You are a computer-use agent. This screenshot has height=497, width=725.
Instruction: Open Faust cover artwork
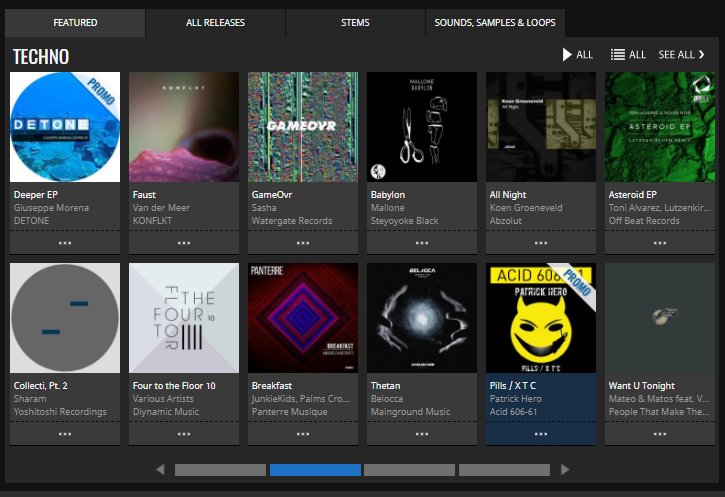pos(184,127)
